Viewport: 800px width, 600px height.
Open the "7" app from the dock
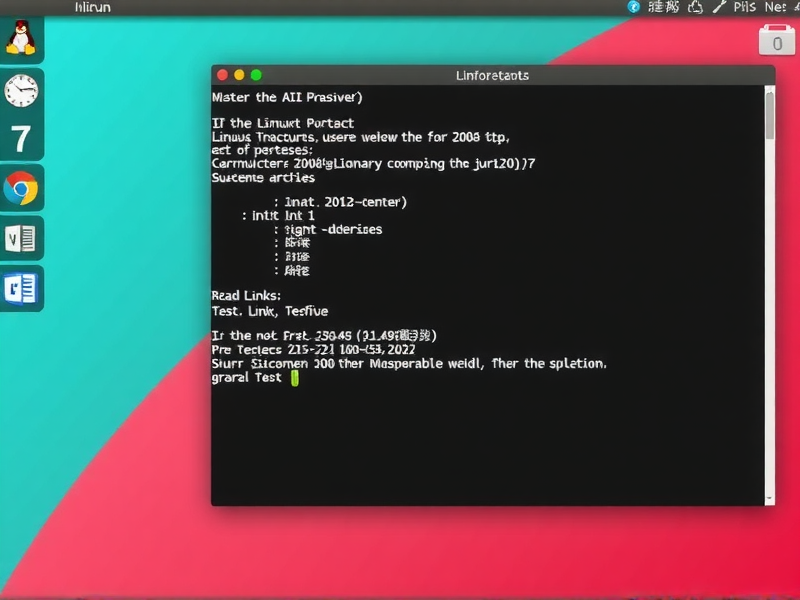22,138
